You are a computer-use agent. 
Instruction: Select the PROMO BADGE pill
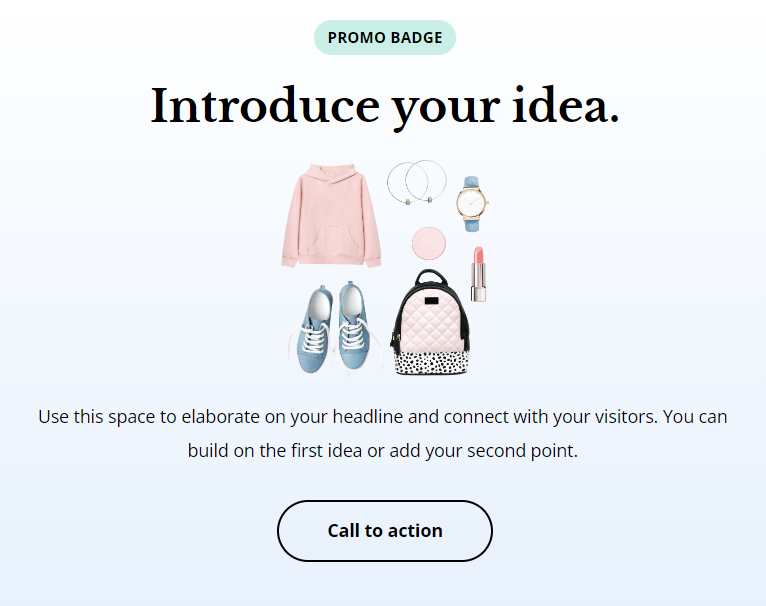384,38
